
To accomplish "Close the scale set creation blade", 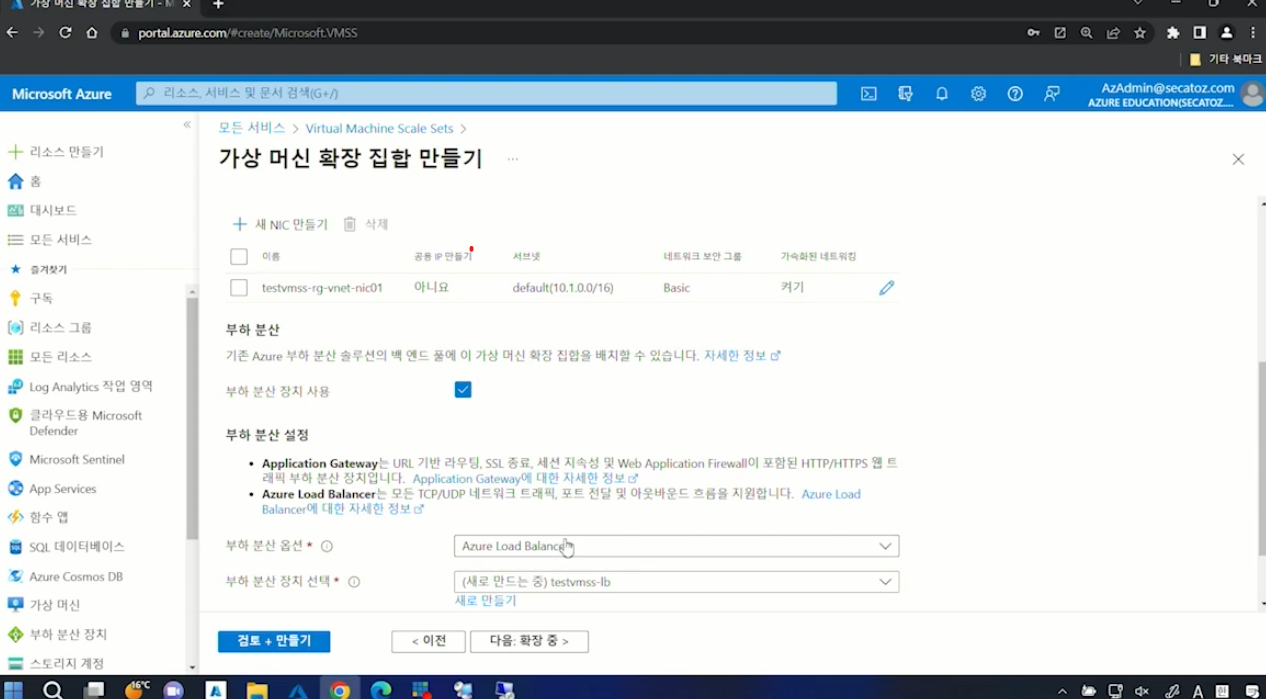I will coord(1238,159).
